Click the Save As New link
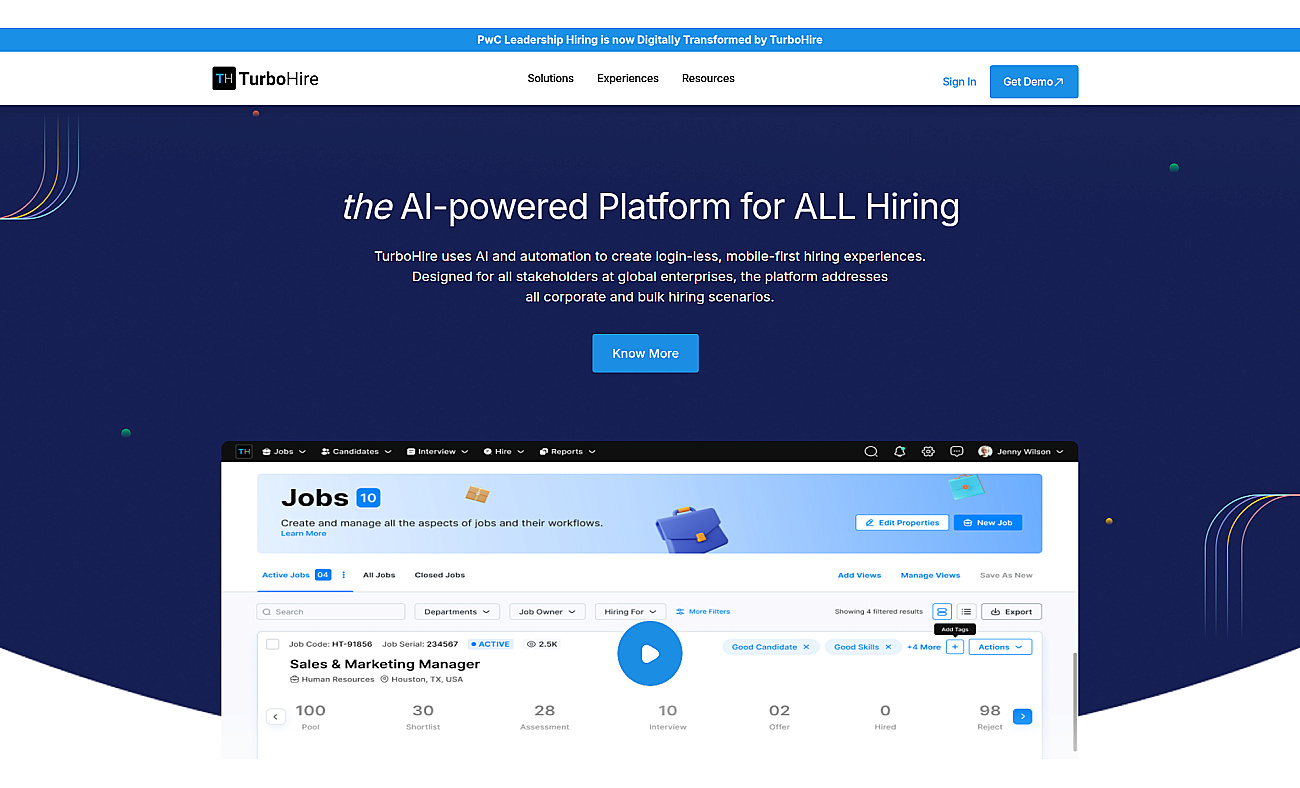 (x=1006, y=575)
